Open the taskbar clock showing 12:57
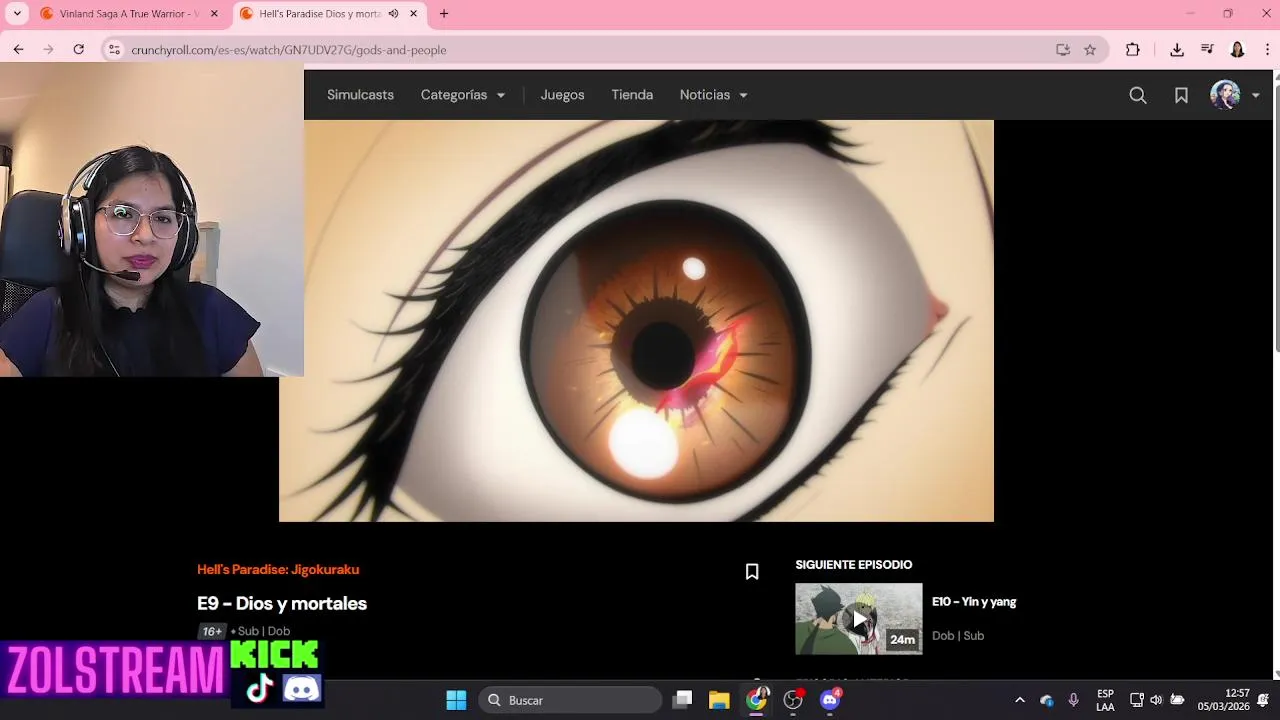 pyautogui.click(x=1224, y=700)
